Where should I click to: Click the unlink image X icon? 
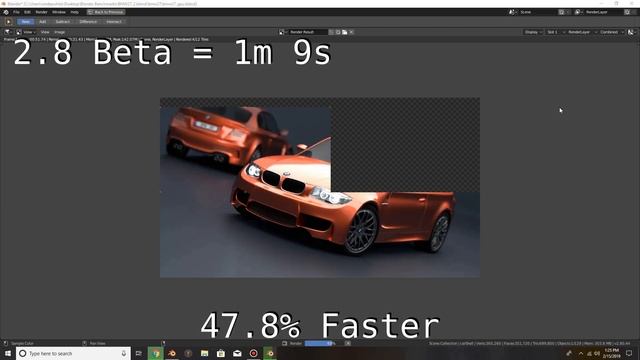[351, 32]
